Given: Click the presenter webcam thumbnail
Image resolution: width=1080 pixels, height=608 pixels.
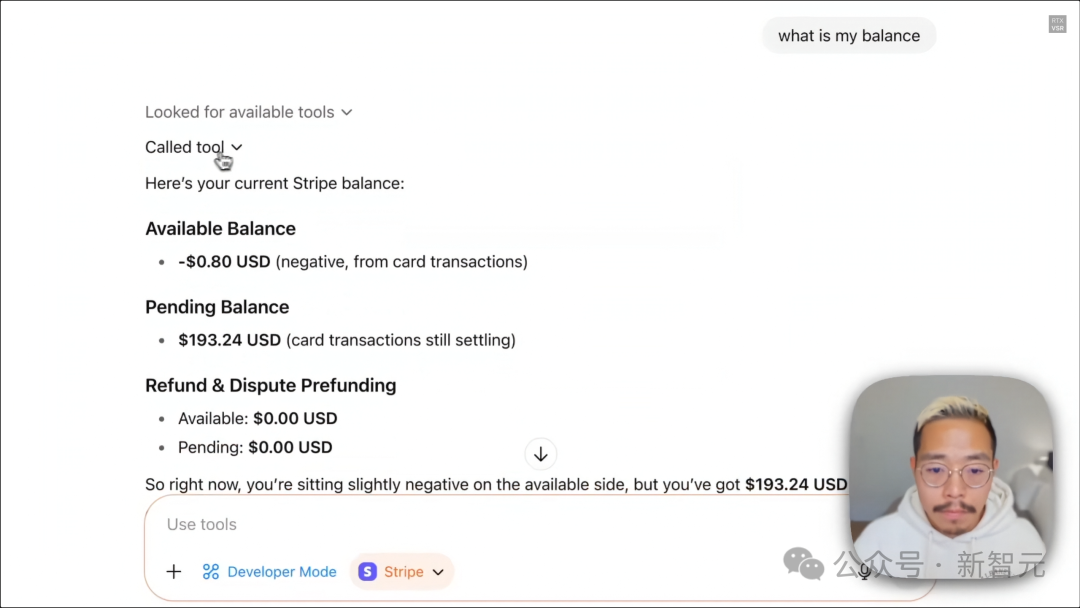Looking at the screenshot, I should pos(950,475).
